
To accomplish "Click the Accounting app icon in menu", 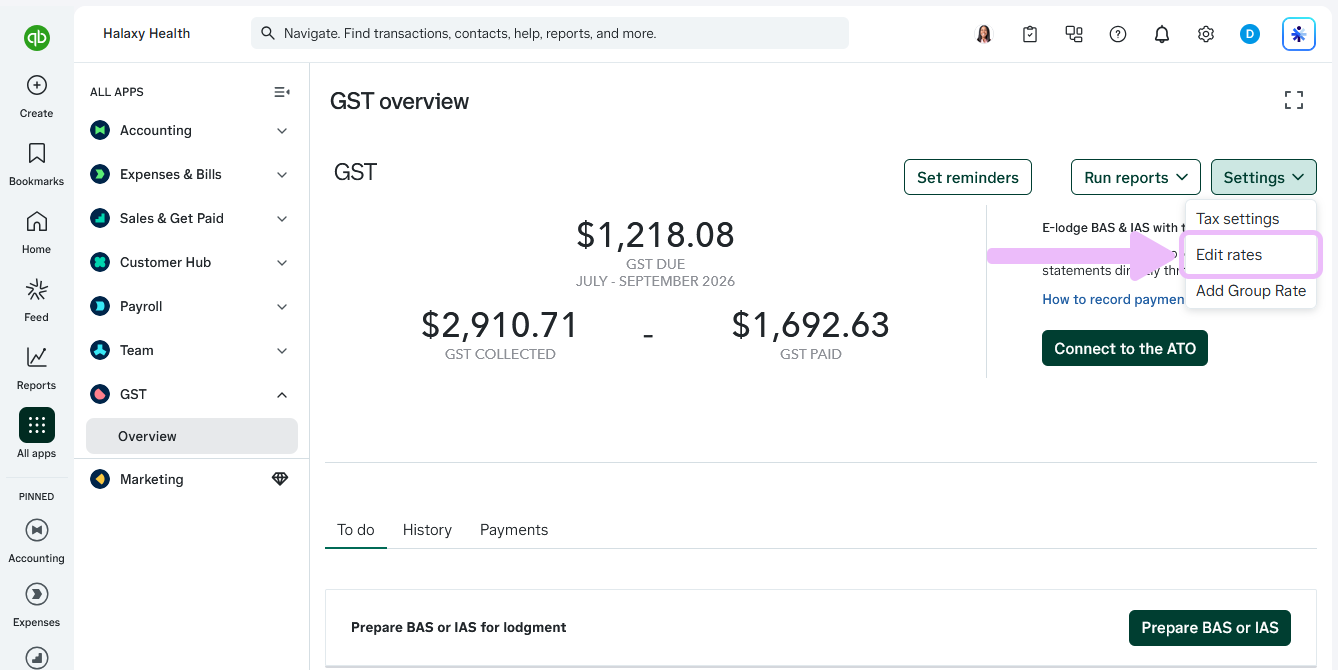I will pyautogui.click(x=100, y=130).
